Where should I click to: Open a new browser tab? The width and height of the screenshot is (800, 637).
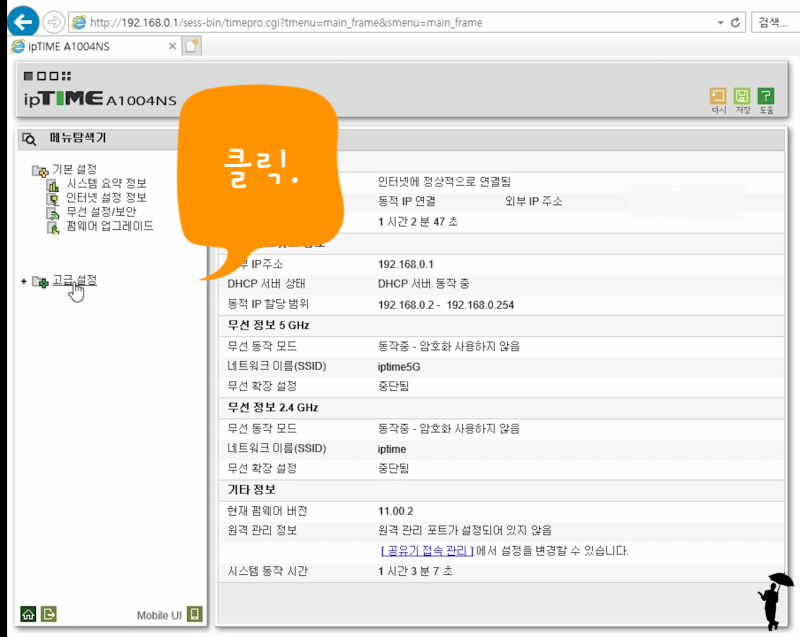(192, 46)
